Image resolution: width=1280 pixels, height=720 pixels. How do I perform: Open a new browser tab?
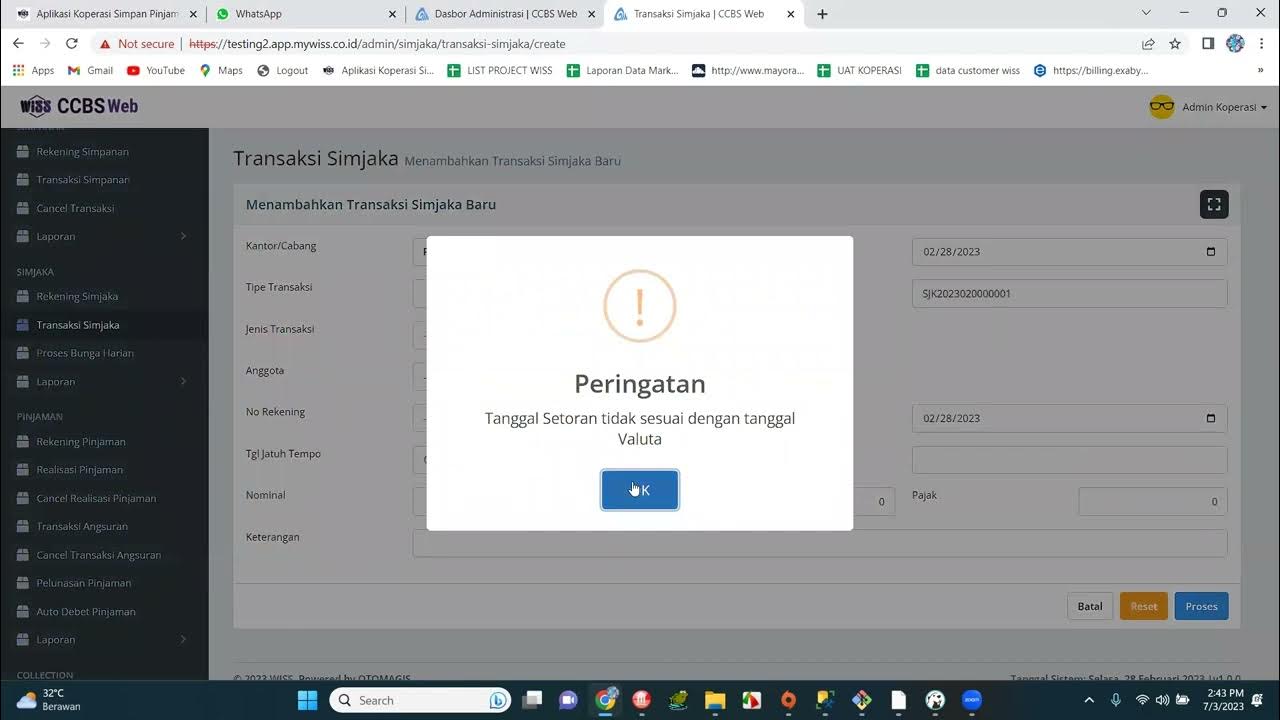pos(822,14)
